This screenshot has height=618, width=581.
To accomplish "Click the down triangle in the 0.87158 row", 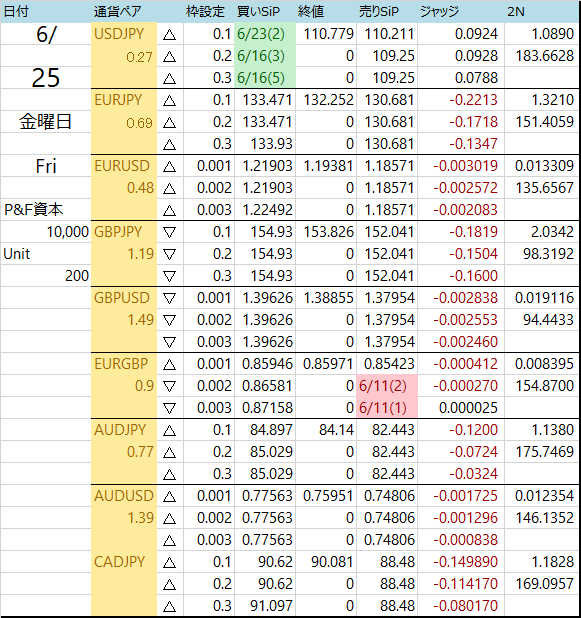I will [x=169, y=408].
